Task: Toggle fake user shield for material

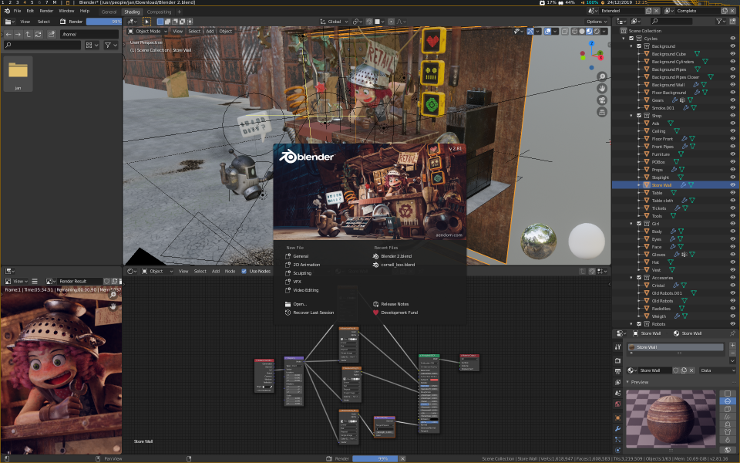Action: (x=677, y=370)
